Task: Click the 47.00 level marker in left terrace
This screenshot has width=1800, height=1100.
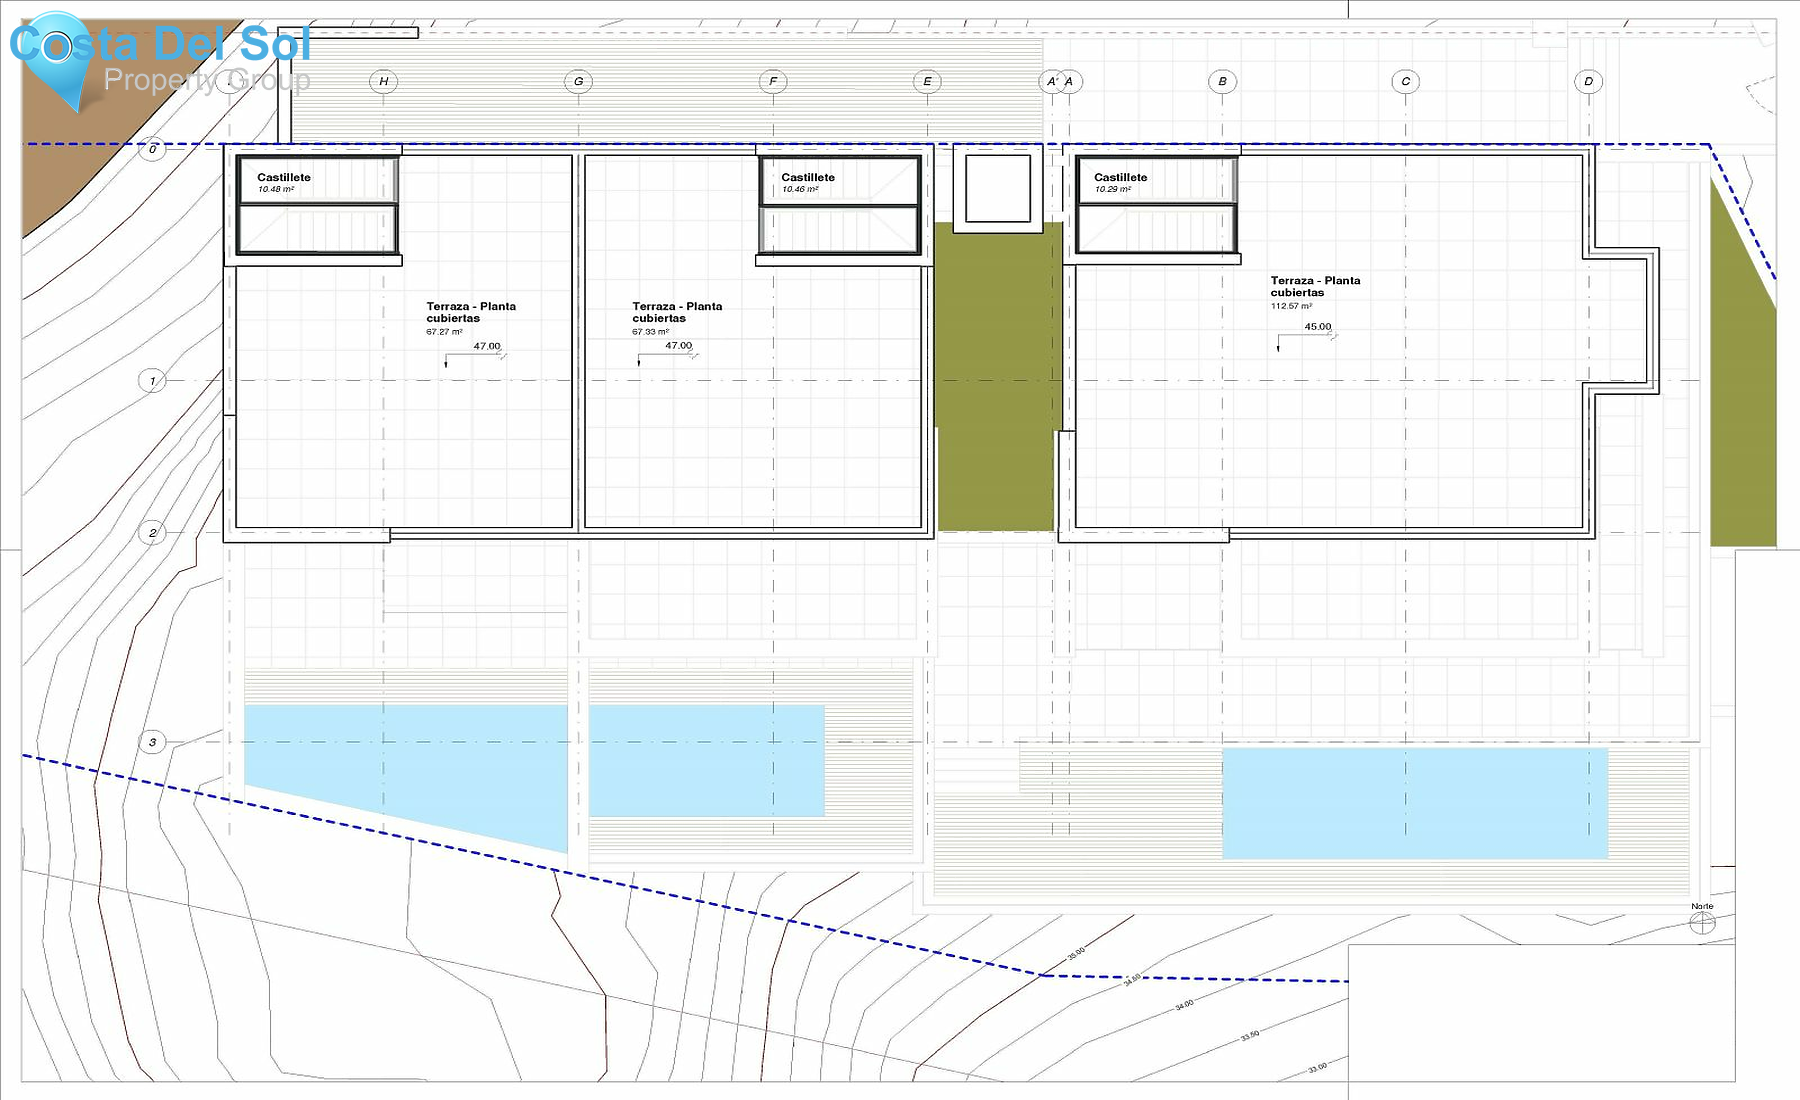Action: [486, 347]
